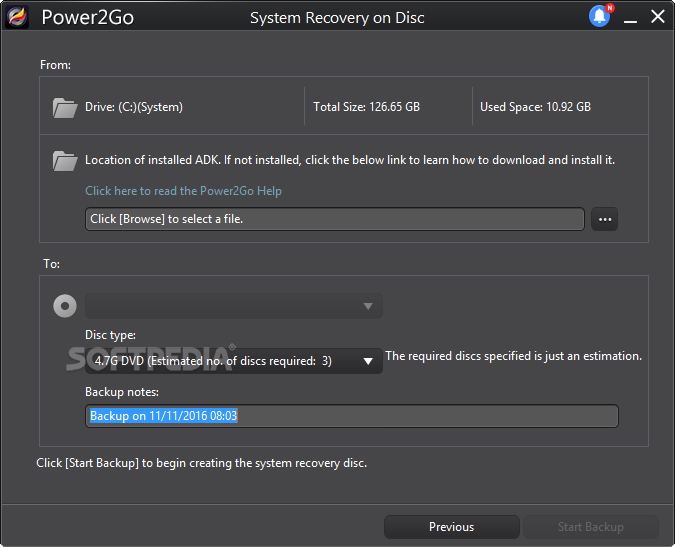Expand the empty disc drive dropdown
This screenshot has height=547, width=675.
pos(234,306)
